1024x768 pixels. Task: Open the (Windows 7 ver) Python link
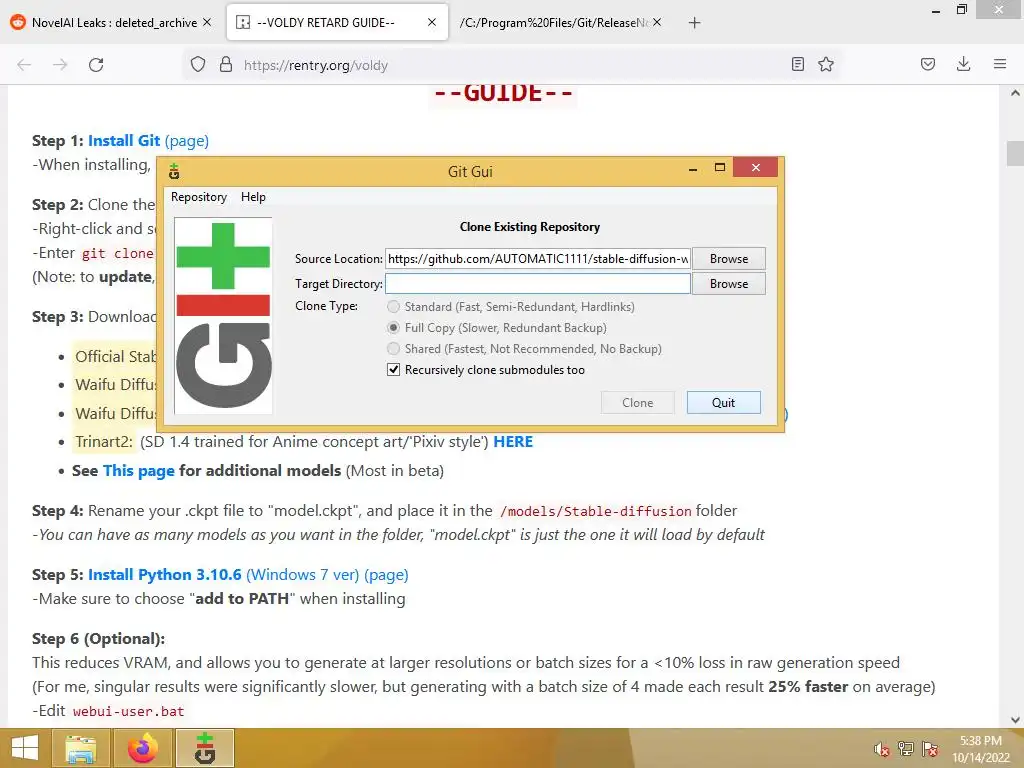(x=302, y=575)
